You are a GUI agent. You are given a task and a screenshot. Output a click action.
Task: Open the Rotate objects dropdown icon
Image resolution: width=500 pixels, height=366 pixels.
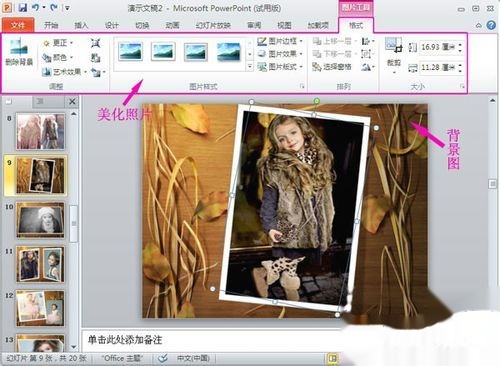(x=368, y=67)
